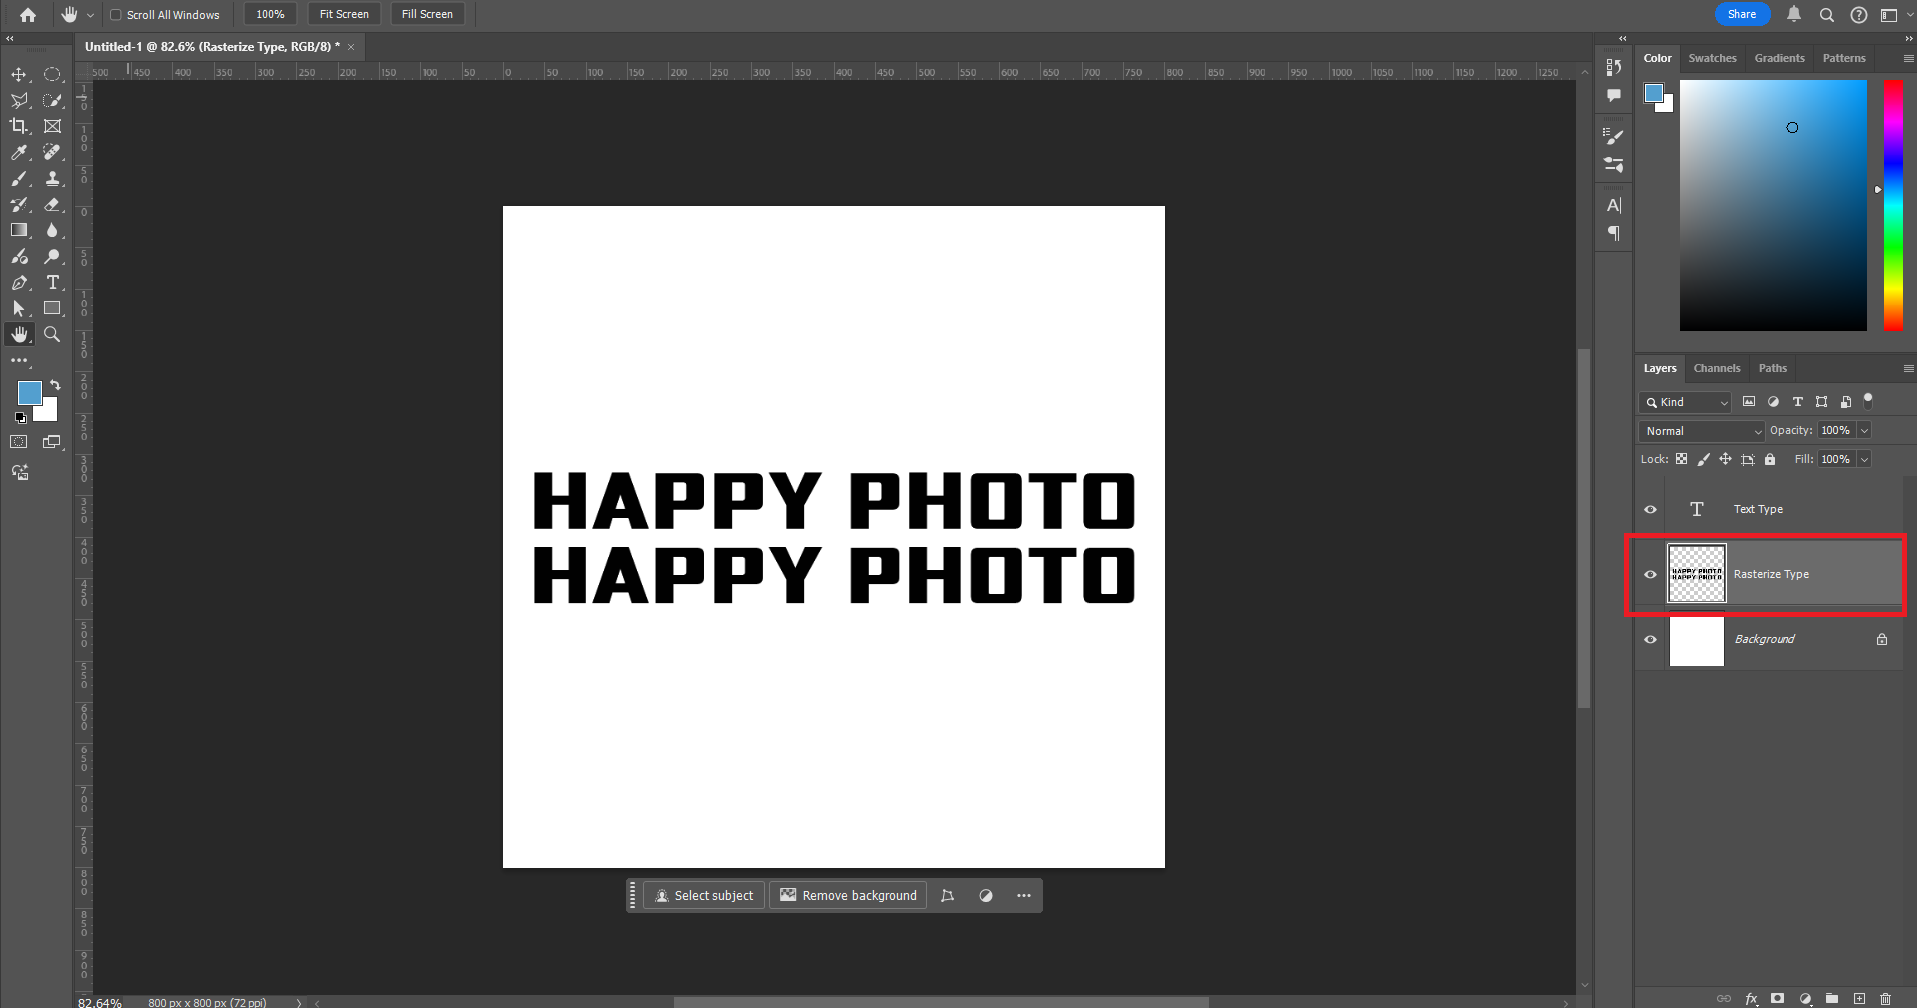Image resolution: width=1917 pixels, height=1008 pixels.
Task: Open the Edit Toolbar three-dots menu
Action: click(19, 360)
